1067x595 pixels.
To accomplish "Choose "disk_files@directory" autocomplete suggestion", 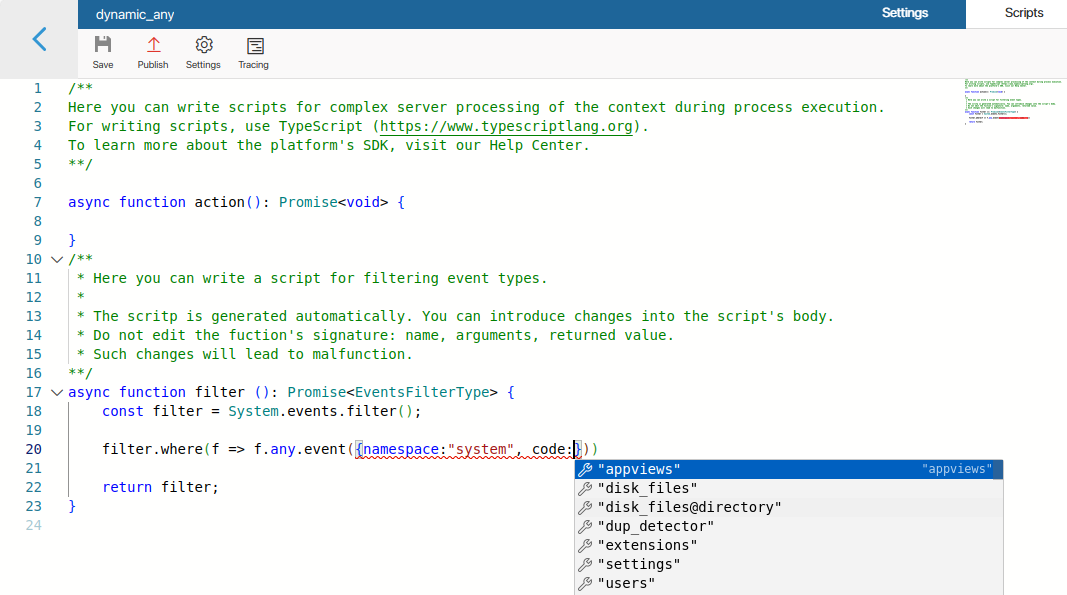I will [x=690, y=507].
